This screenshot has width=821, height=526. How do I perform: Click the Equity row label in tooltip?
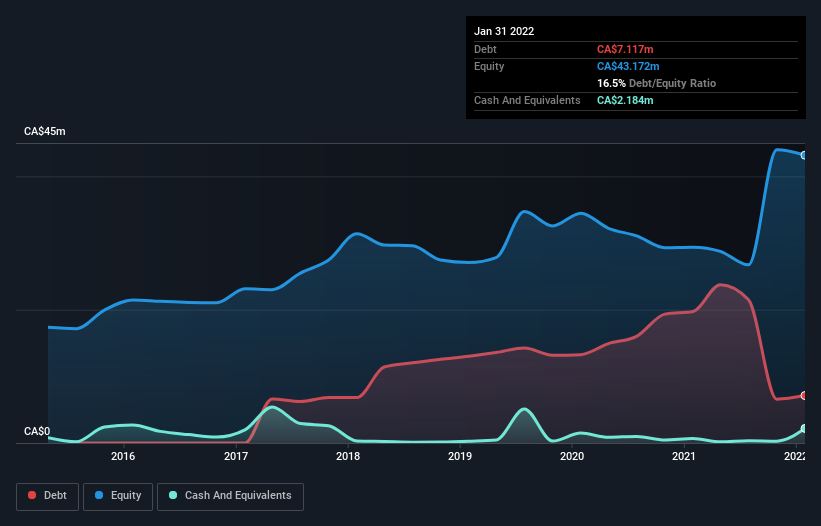(489, 66)
